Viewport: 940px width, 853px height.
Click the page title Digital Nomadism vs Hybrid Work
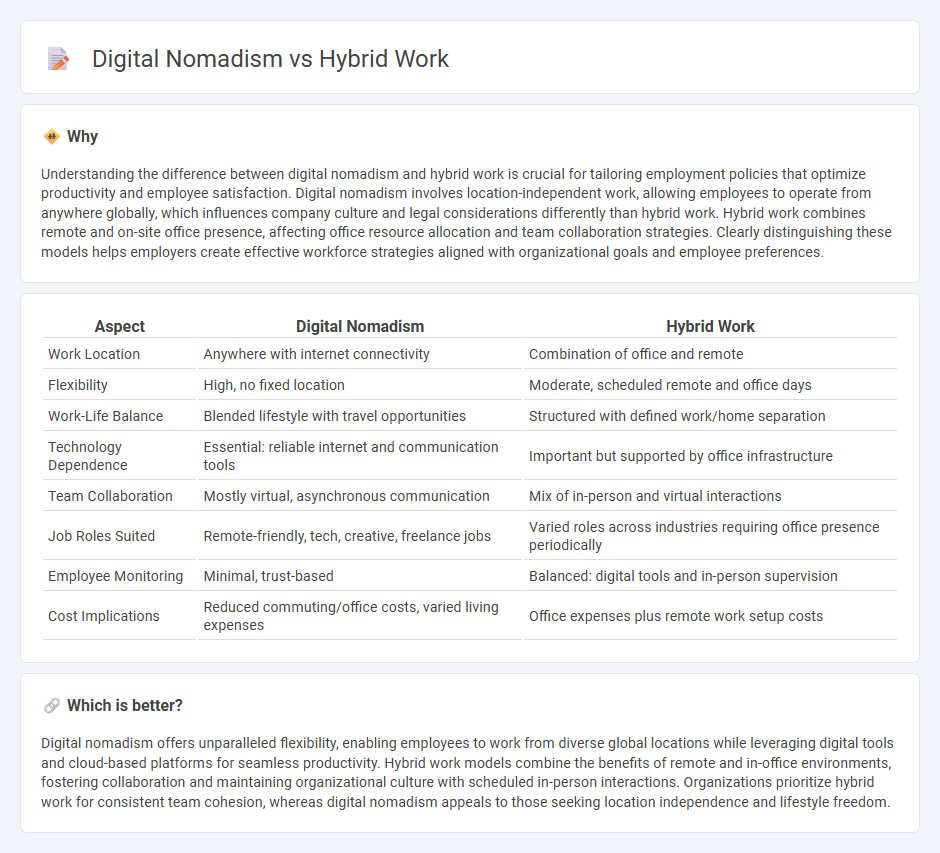[270, 59]
